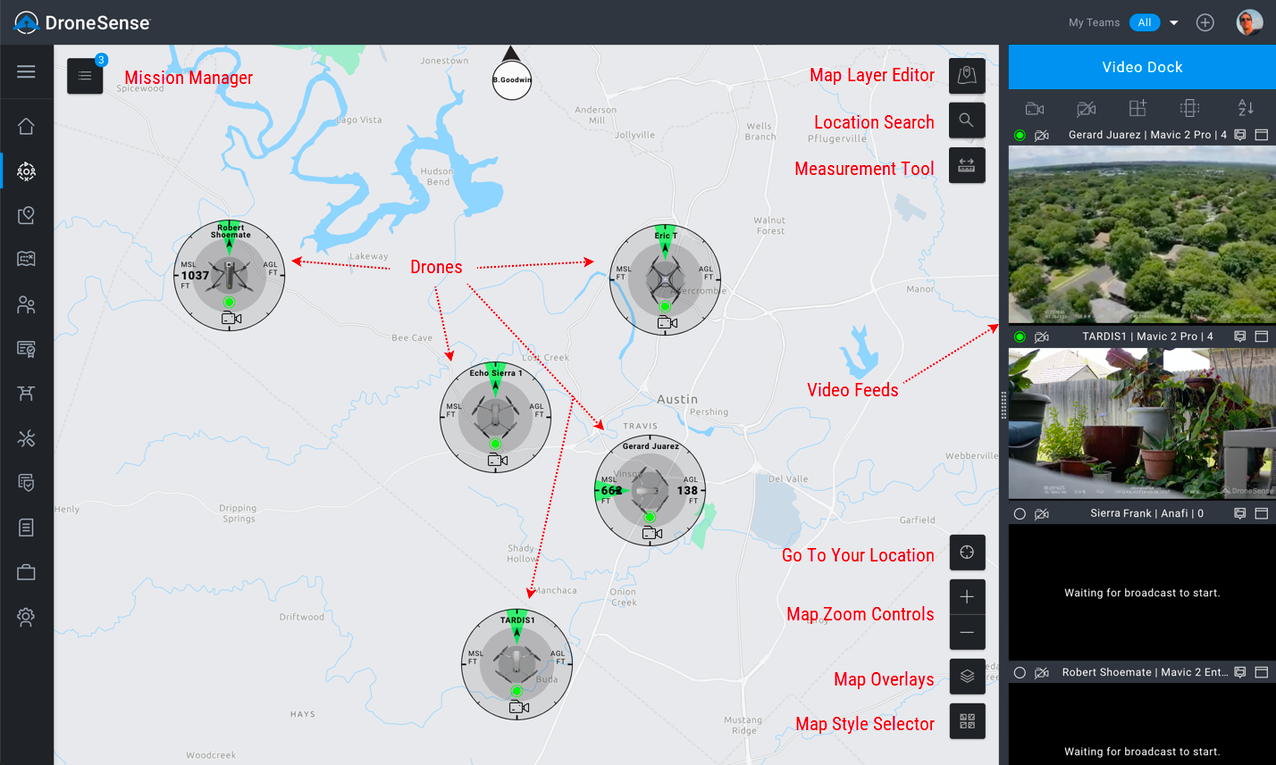Pop out the Gerard Juarez video window
The width and height of the screenshot is (1276, 765).
[1261, 135]
